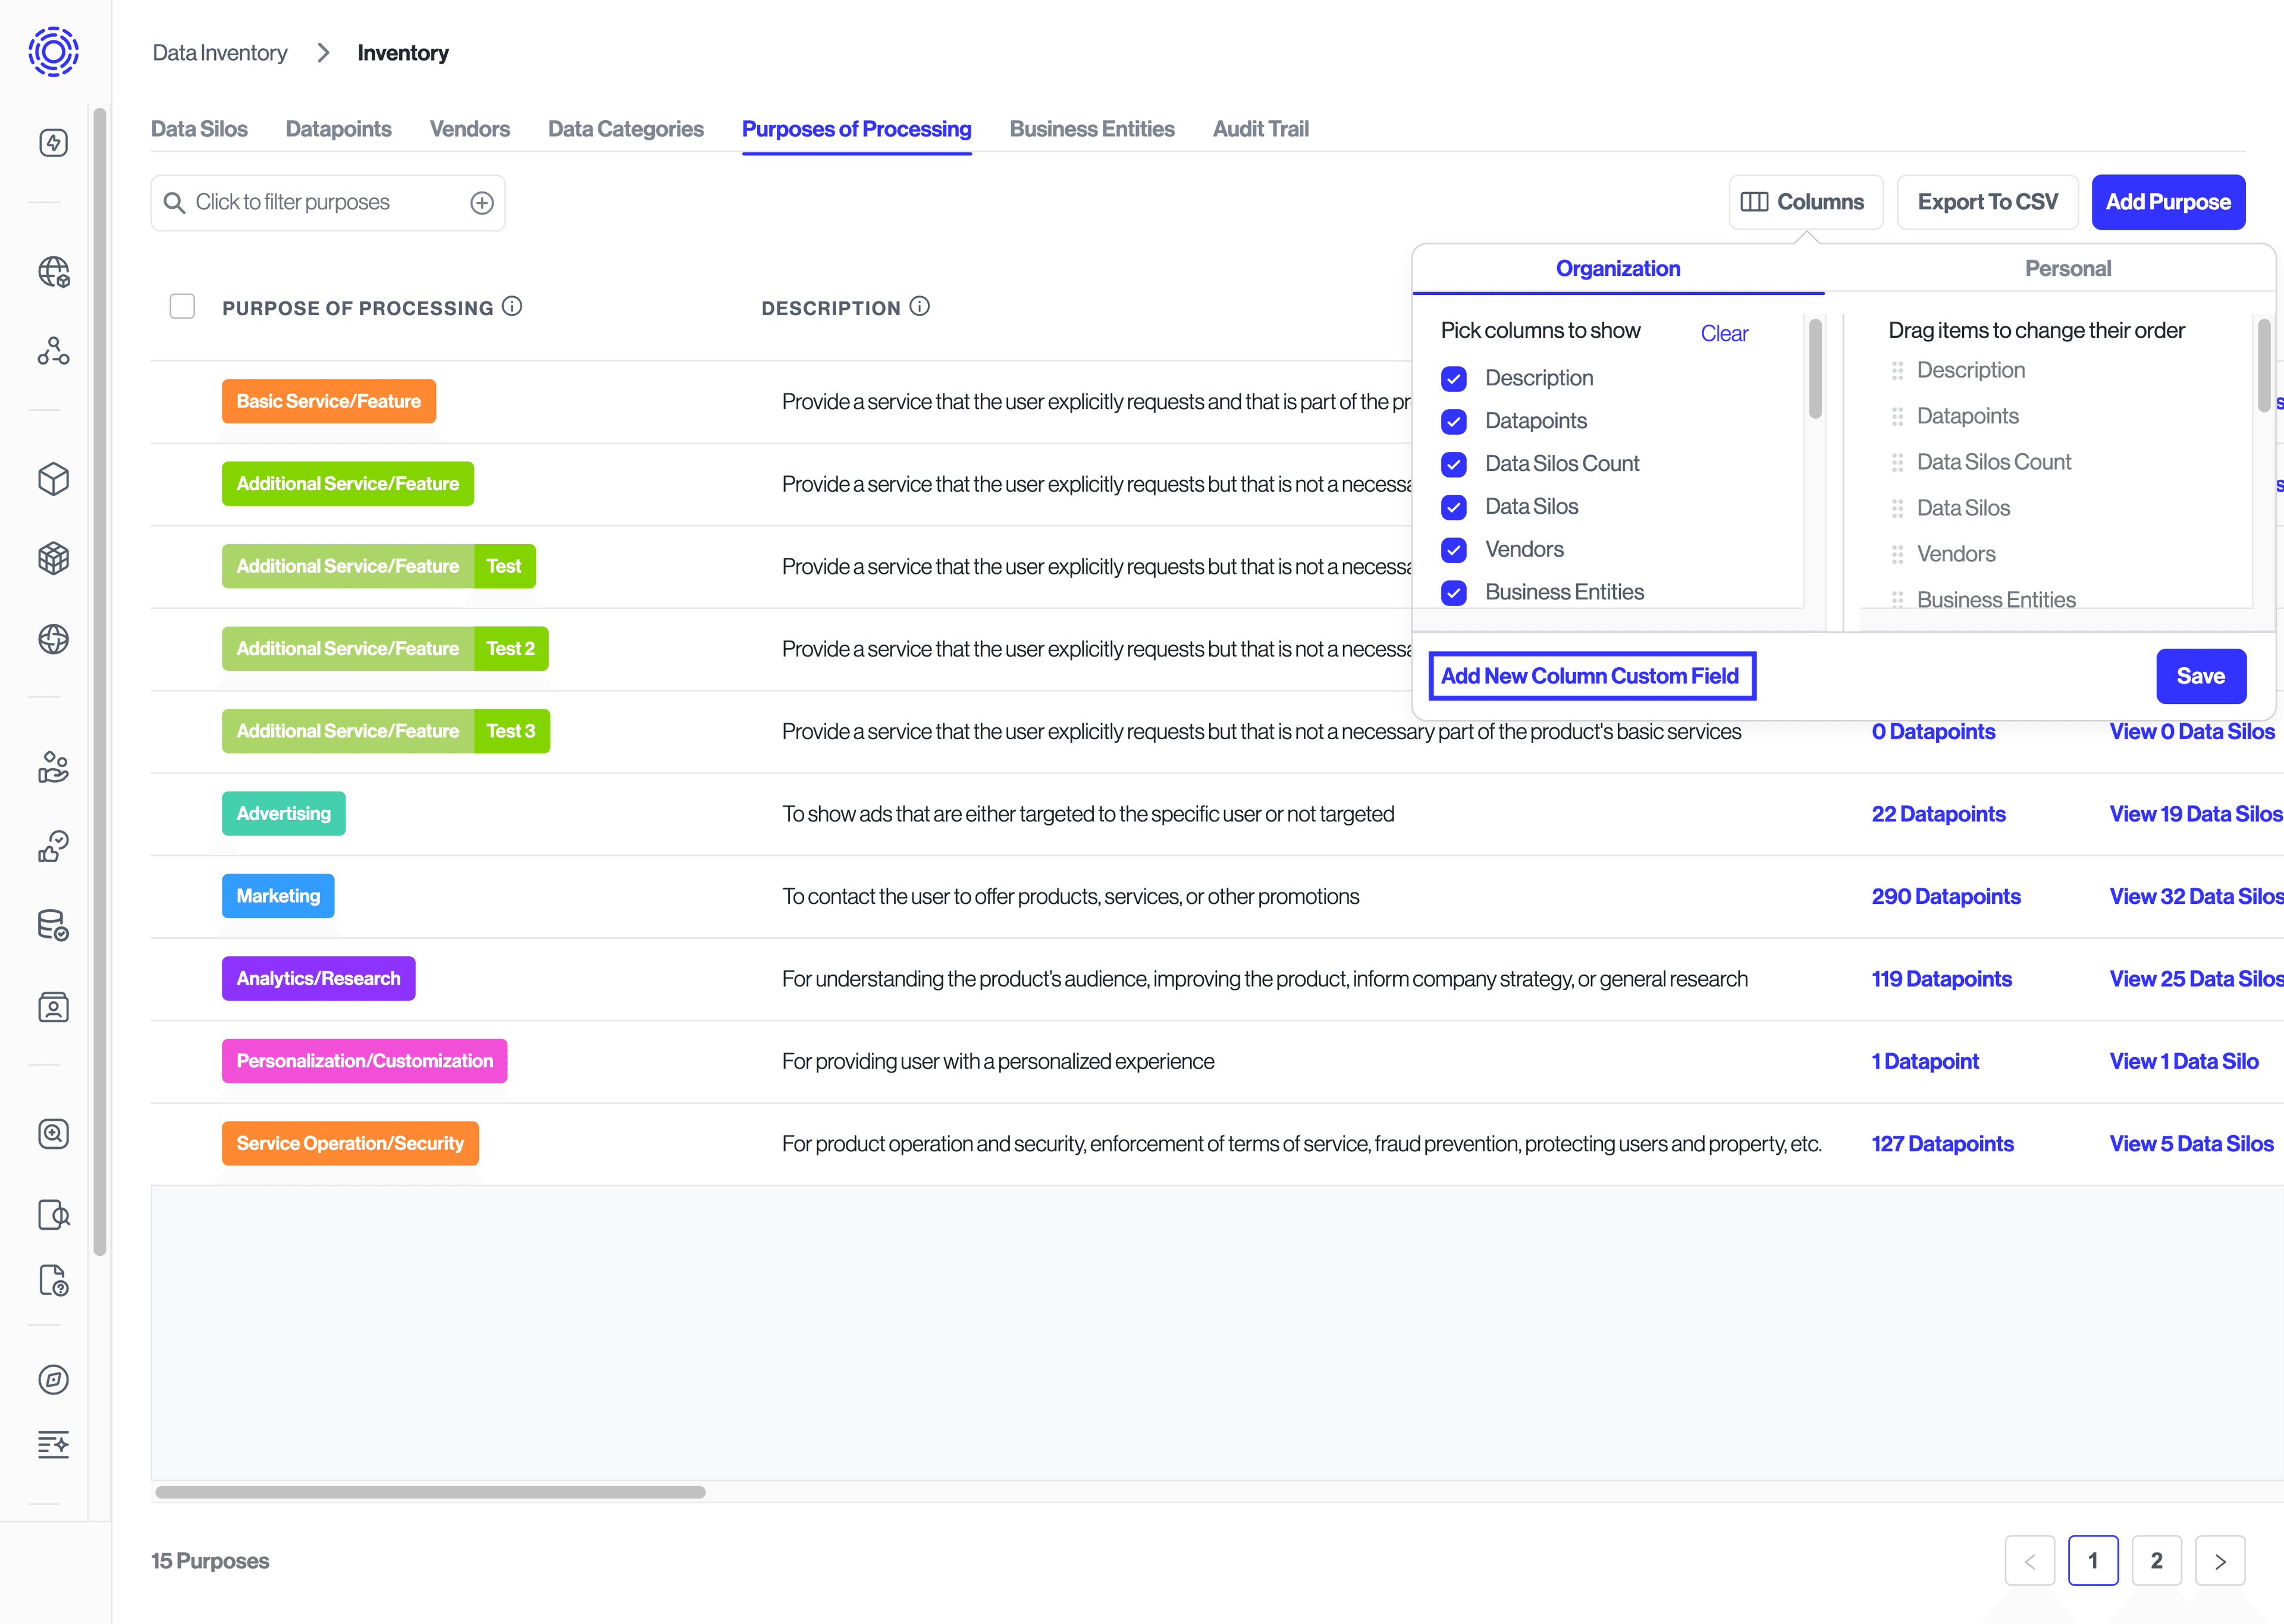The image size is (2284, 1624).
Task: Uncheck the Business Entities column option
Action: click(x=1453, y=592)
